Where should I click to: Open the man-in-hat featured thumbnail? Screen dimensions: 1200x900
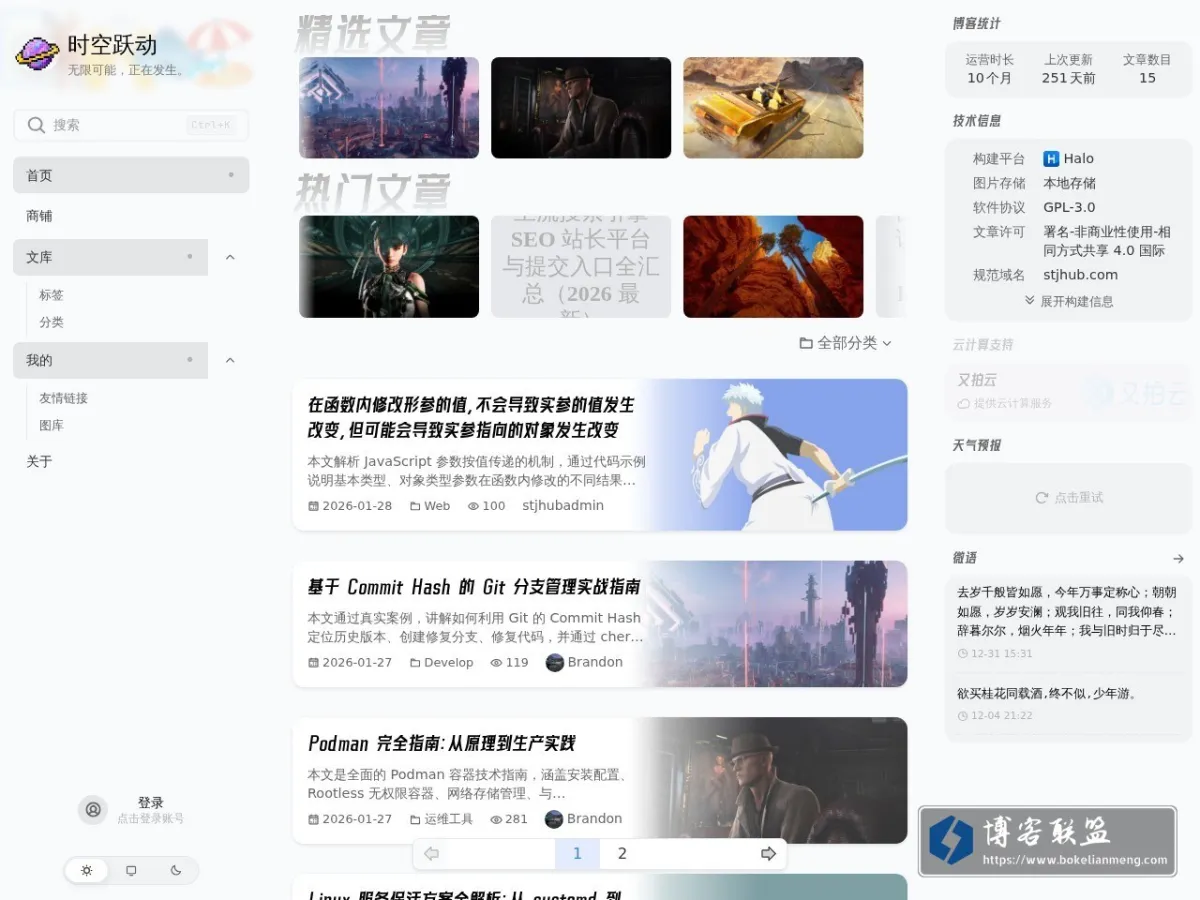(581, 108)
